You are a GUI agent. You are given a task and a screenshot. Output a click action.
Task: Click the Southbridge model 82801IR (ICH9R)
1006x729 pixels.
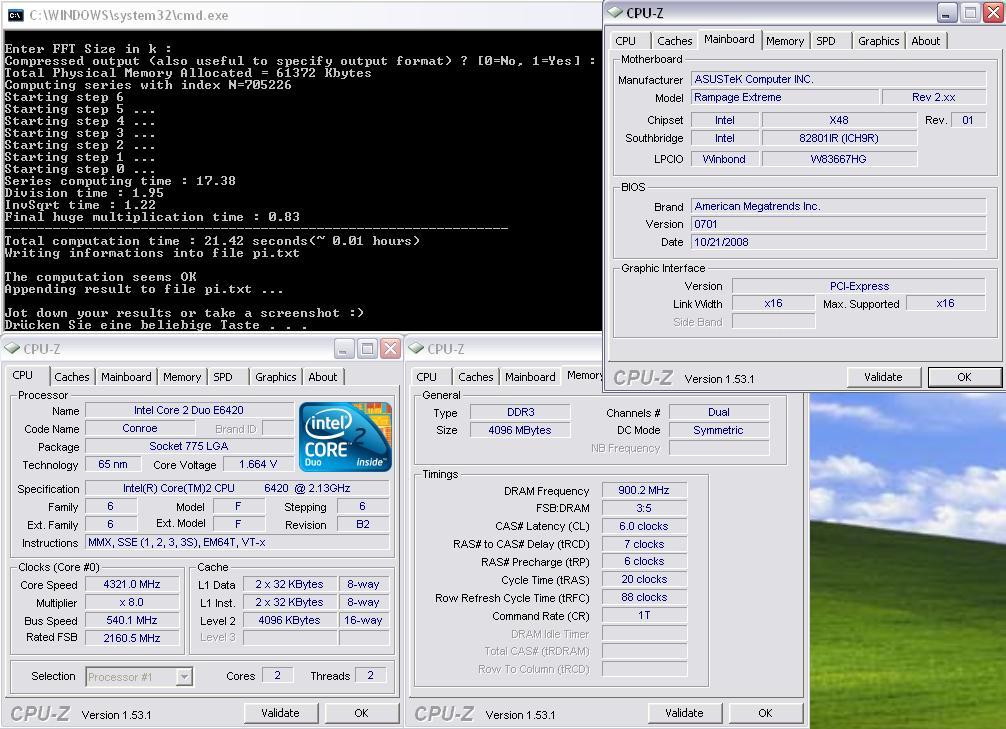click(x=839, y=138)
